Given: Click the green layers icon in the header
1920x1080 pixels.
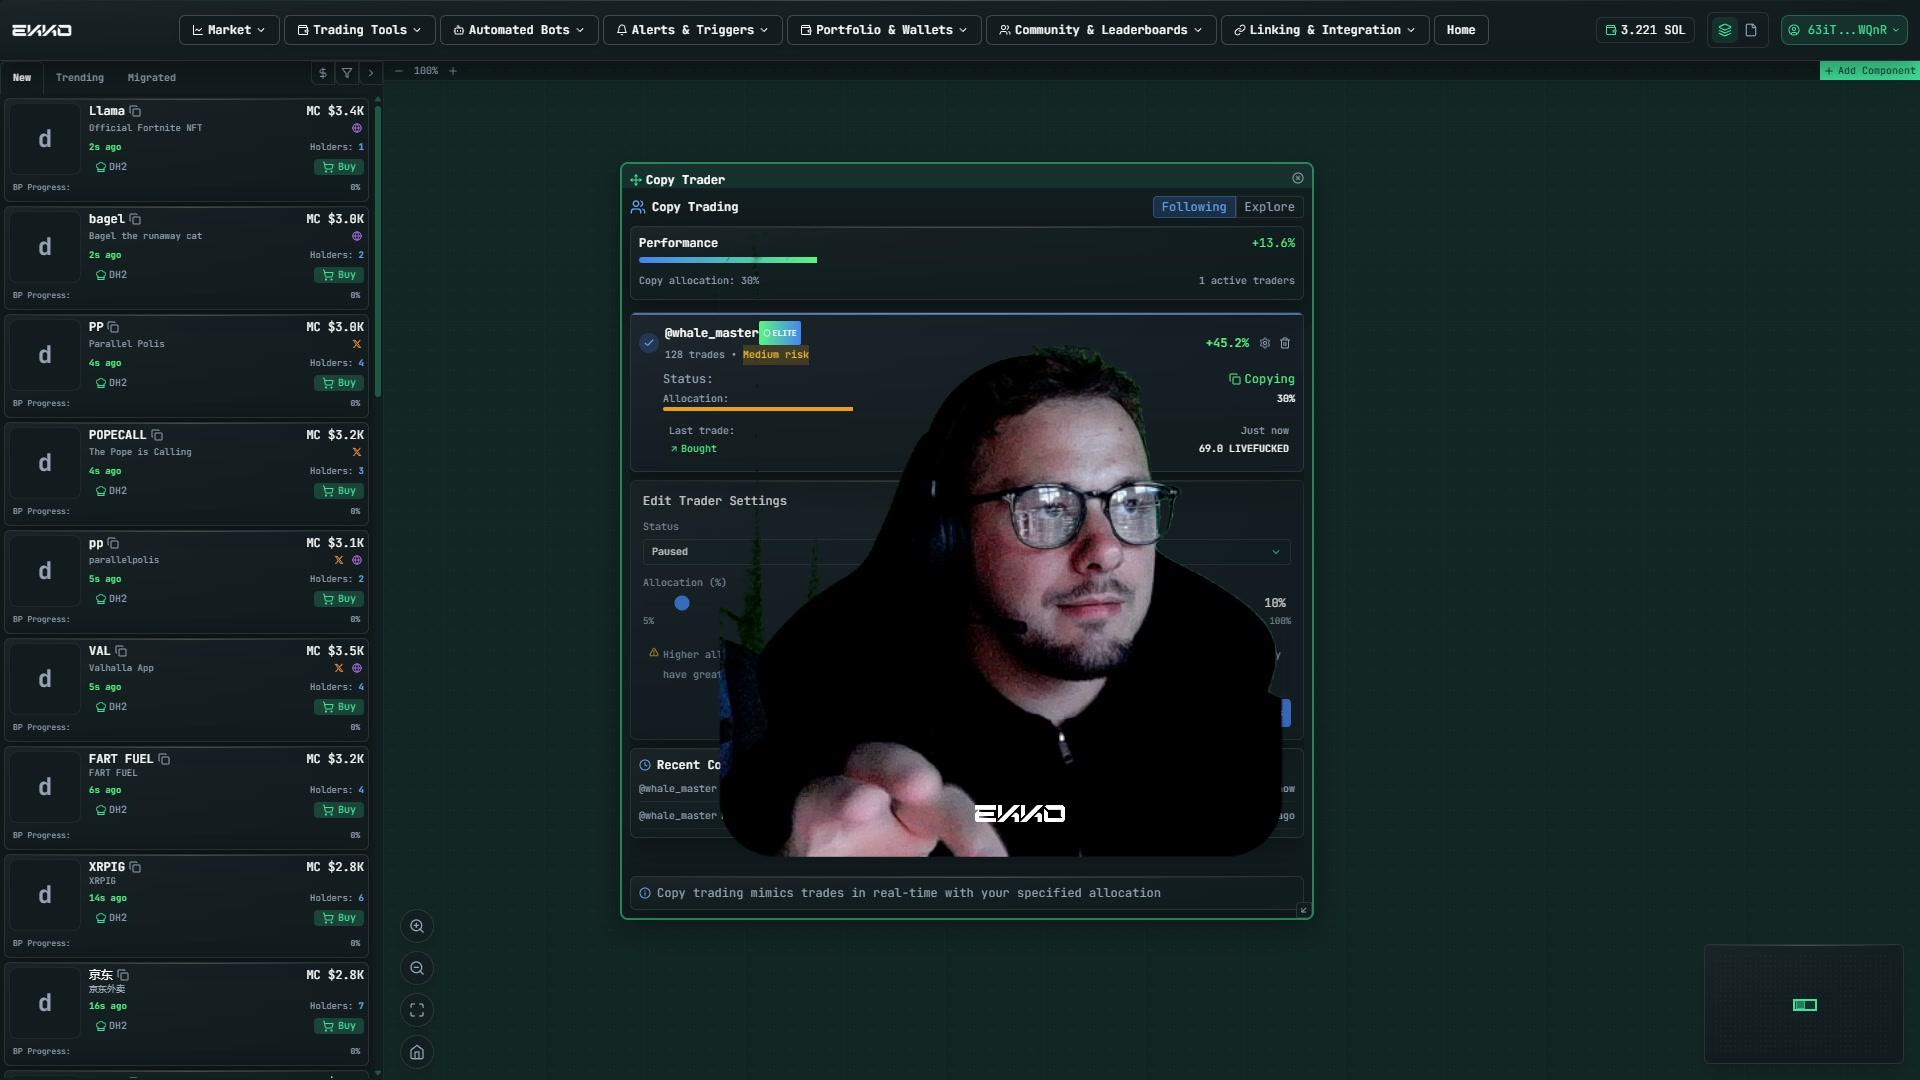Looking at the screenshot, I should coord(1723,30).
